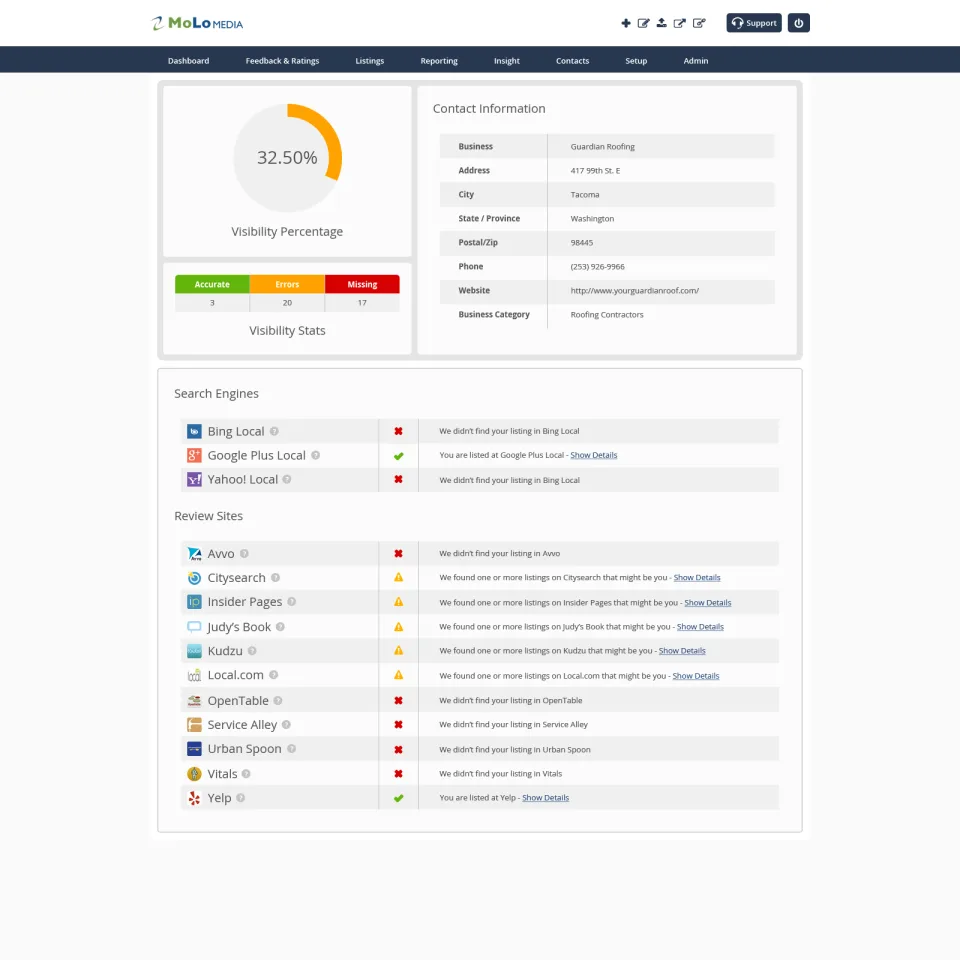Screen dimensions: 960x960
Task: Show Details for Google Plus Local listing
Action: (x=593, y=455)
